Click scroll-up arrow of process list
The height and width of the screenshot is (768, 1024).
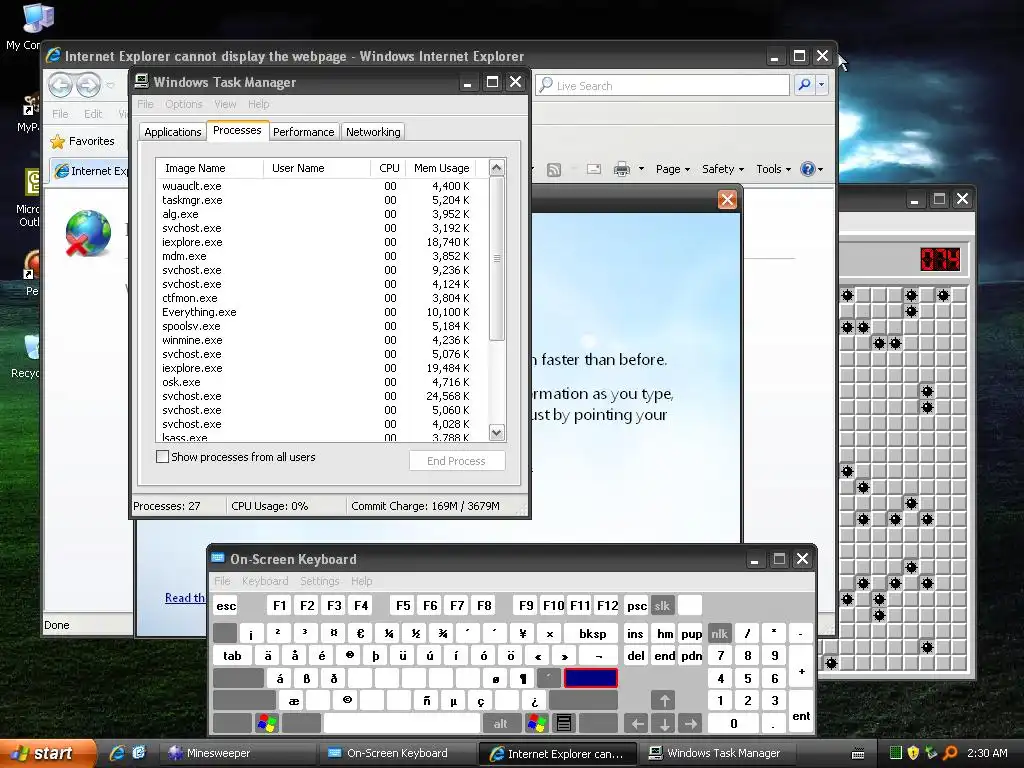[x=496, y=168]
